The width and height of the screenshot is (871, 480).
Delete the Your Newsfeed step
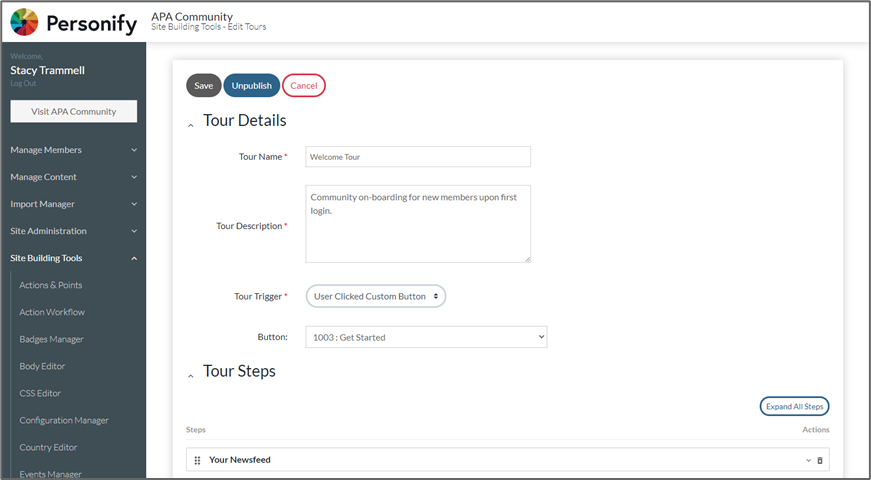[x=820, y=460]
